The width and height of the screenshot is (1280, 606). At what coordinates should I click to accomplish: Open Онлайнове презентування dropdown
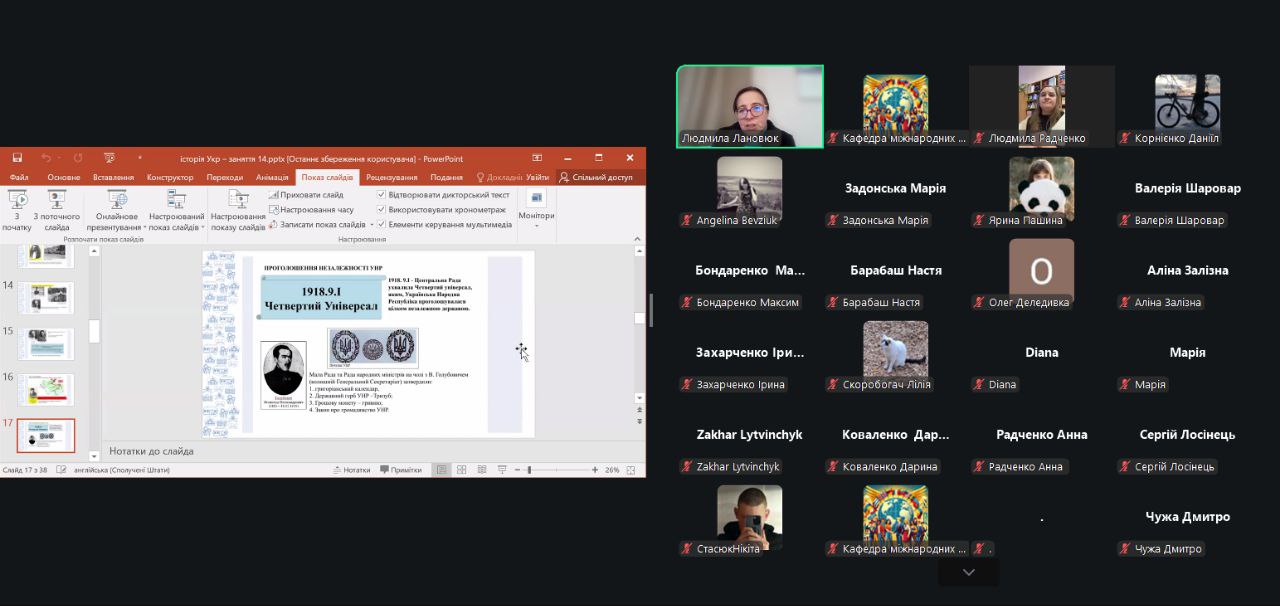click(117, 208)
